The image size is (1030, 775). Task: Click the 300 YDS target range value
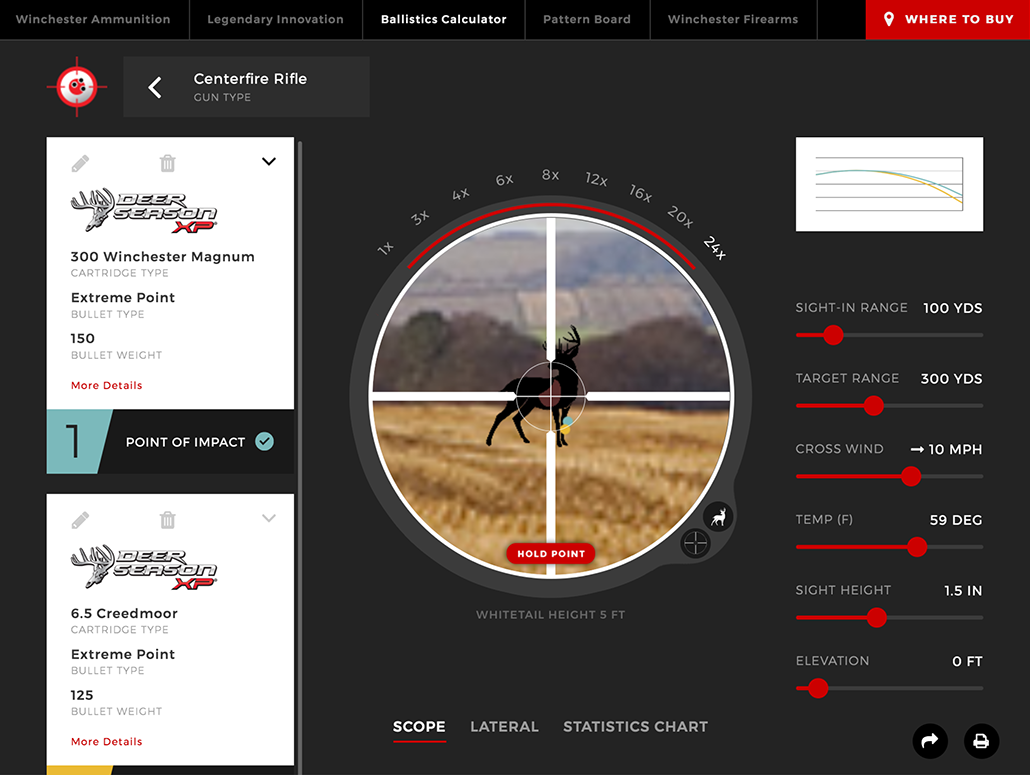click(x=951, y=378)
